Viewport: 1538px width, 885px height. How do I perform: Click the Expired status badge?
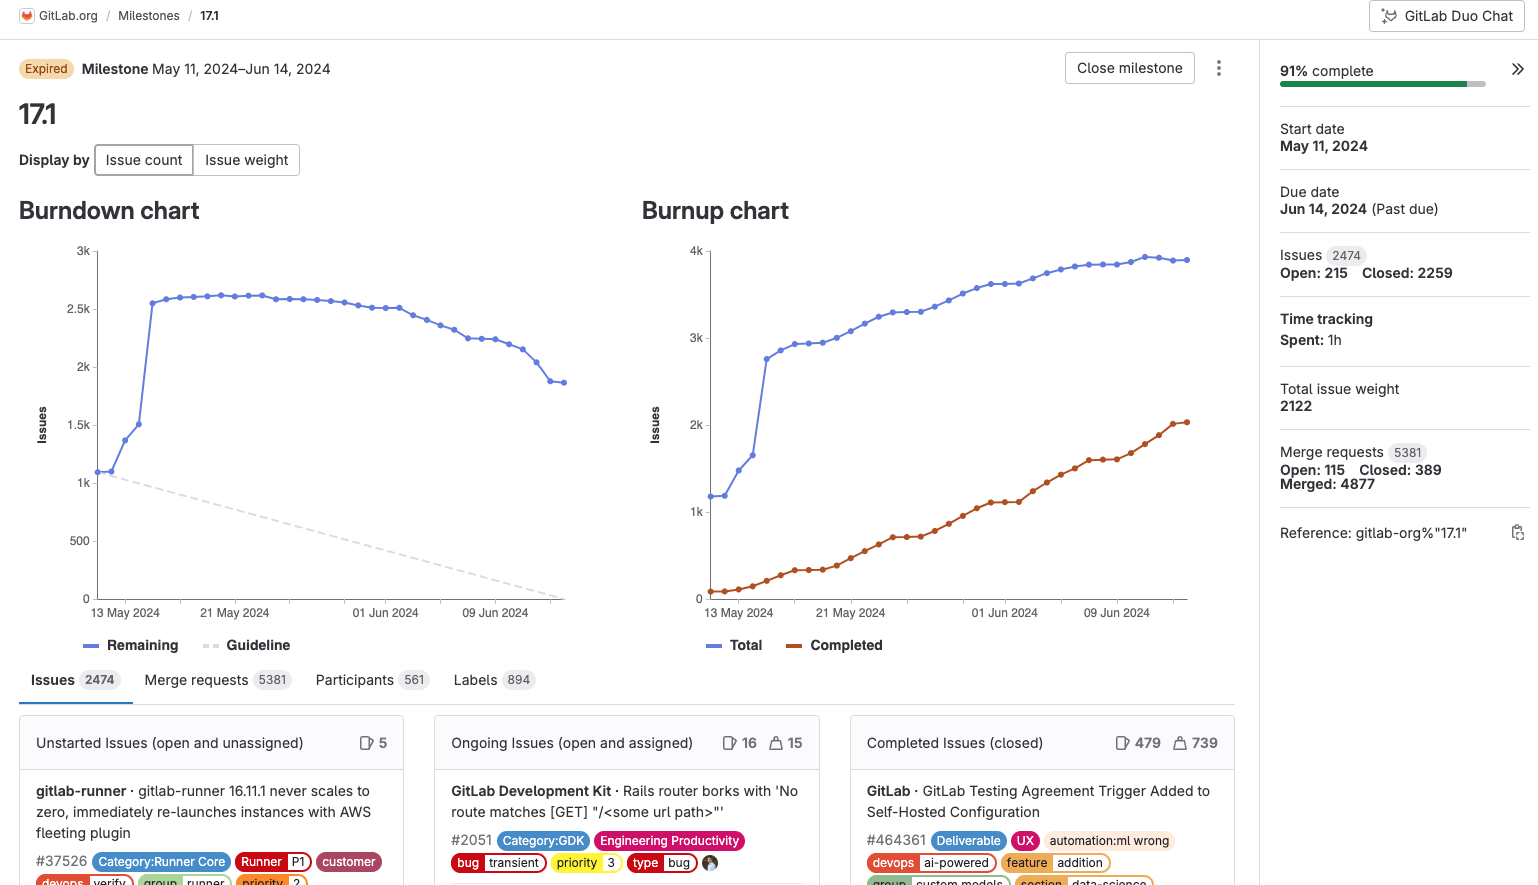click(46, 69)
